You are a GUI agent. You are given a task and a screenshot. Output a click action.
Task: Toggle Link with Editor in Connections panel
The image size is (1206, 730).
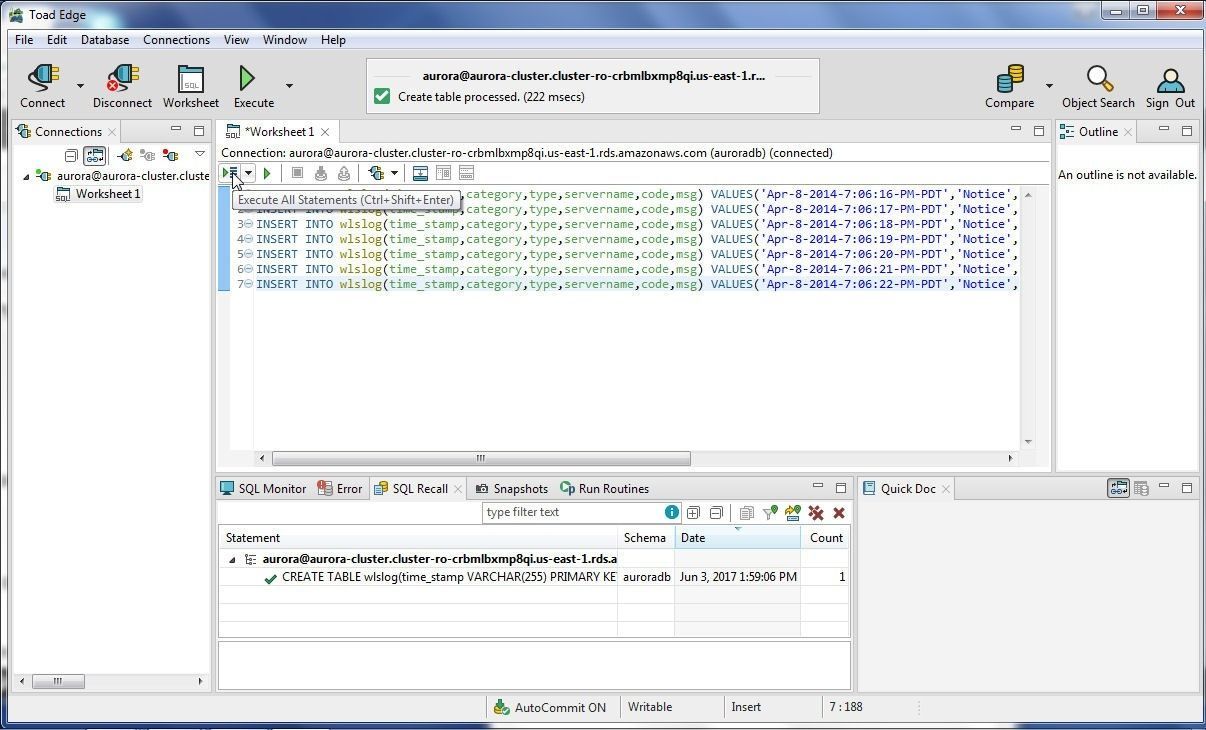[94, 155]
